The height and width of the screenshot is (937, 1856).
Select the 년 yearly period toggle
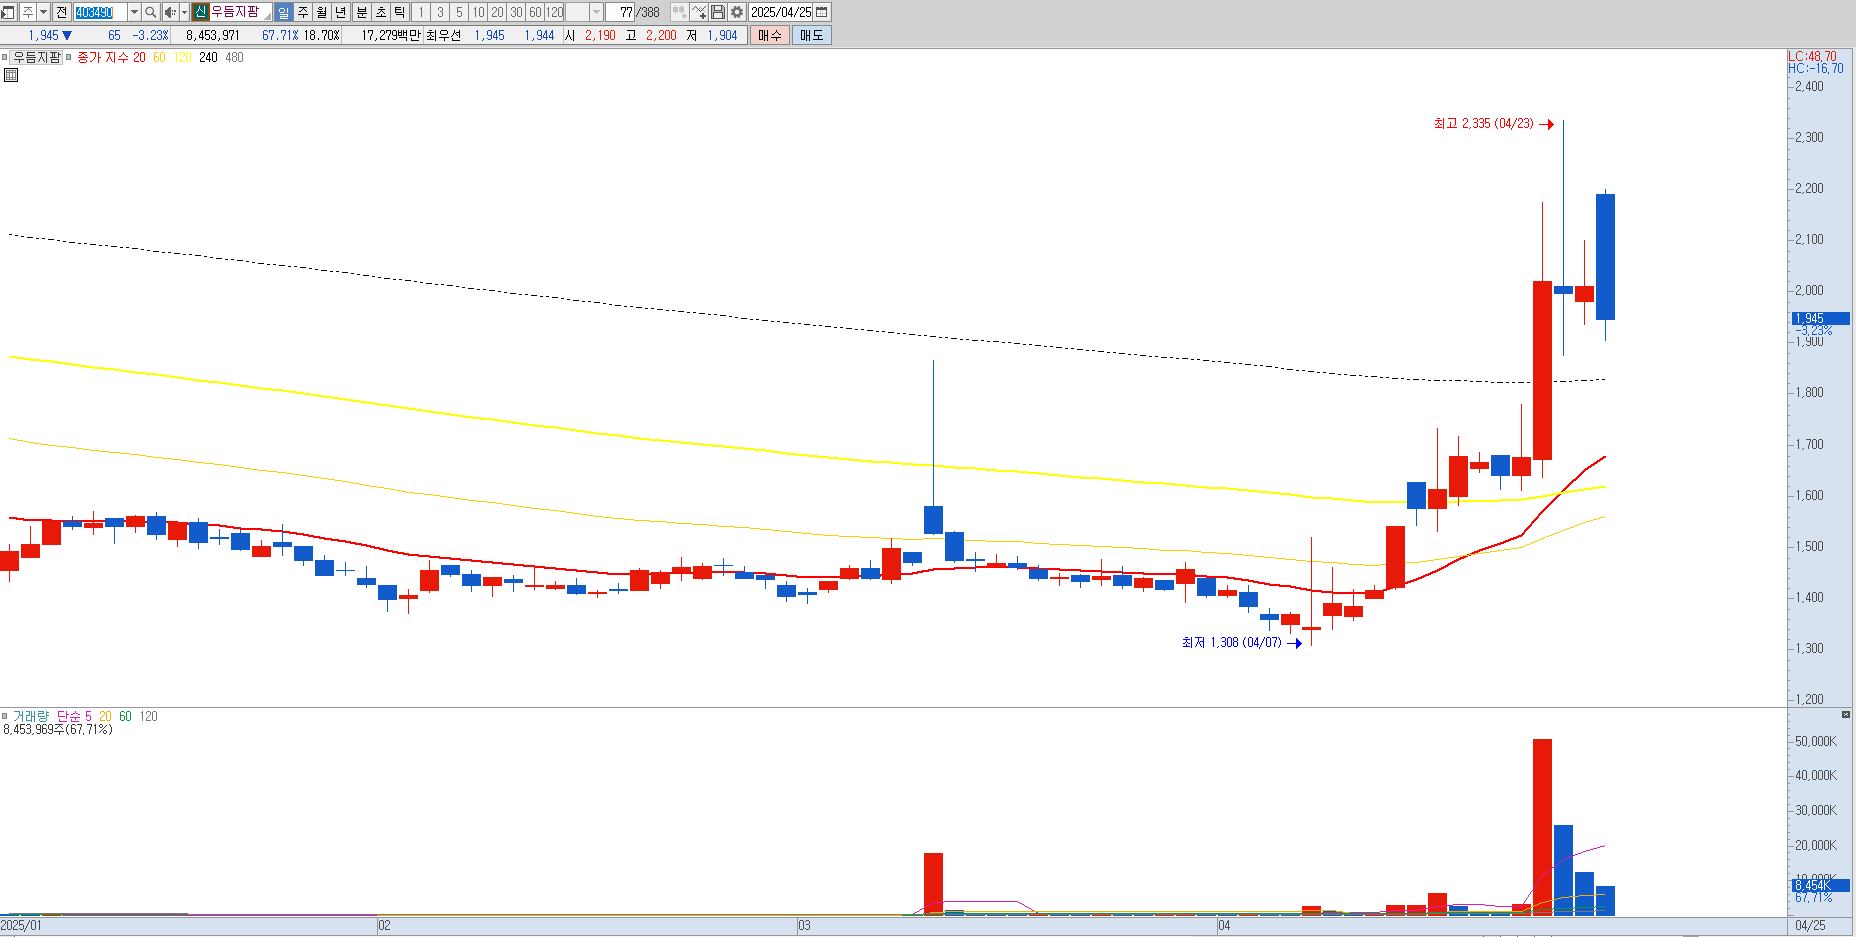[x=340, y=12]
